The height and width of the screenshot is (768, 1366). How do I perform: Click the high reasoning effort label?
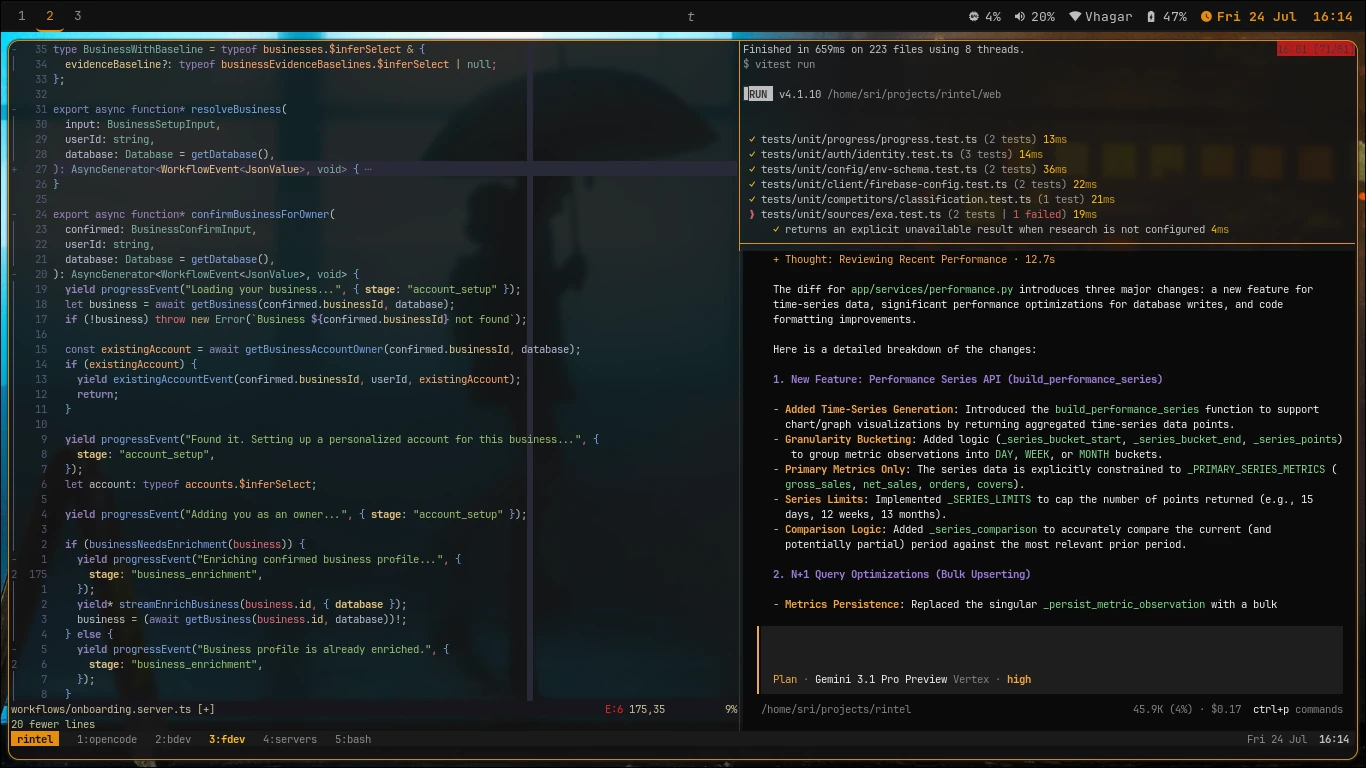point(1019,680)
